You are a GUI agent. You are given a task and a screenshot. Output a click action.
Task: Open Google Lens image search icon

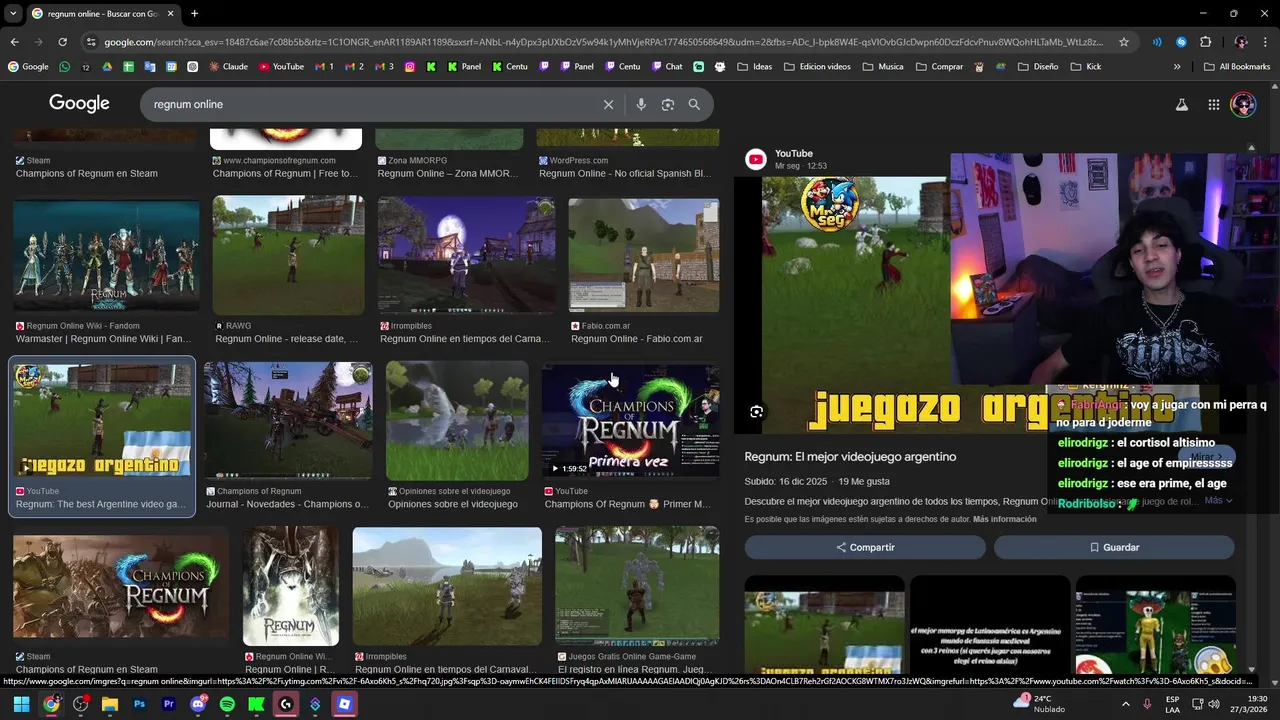pyautogui.click(x=668, y=104)
